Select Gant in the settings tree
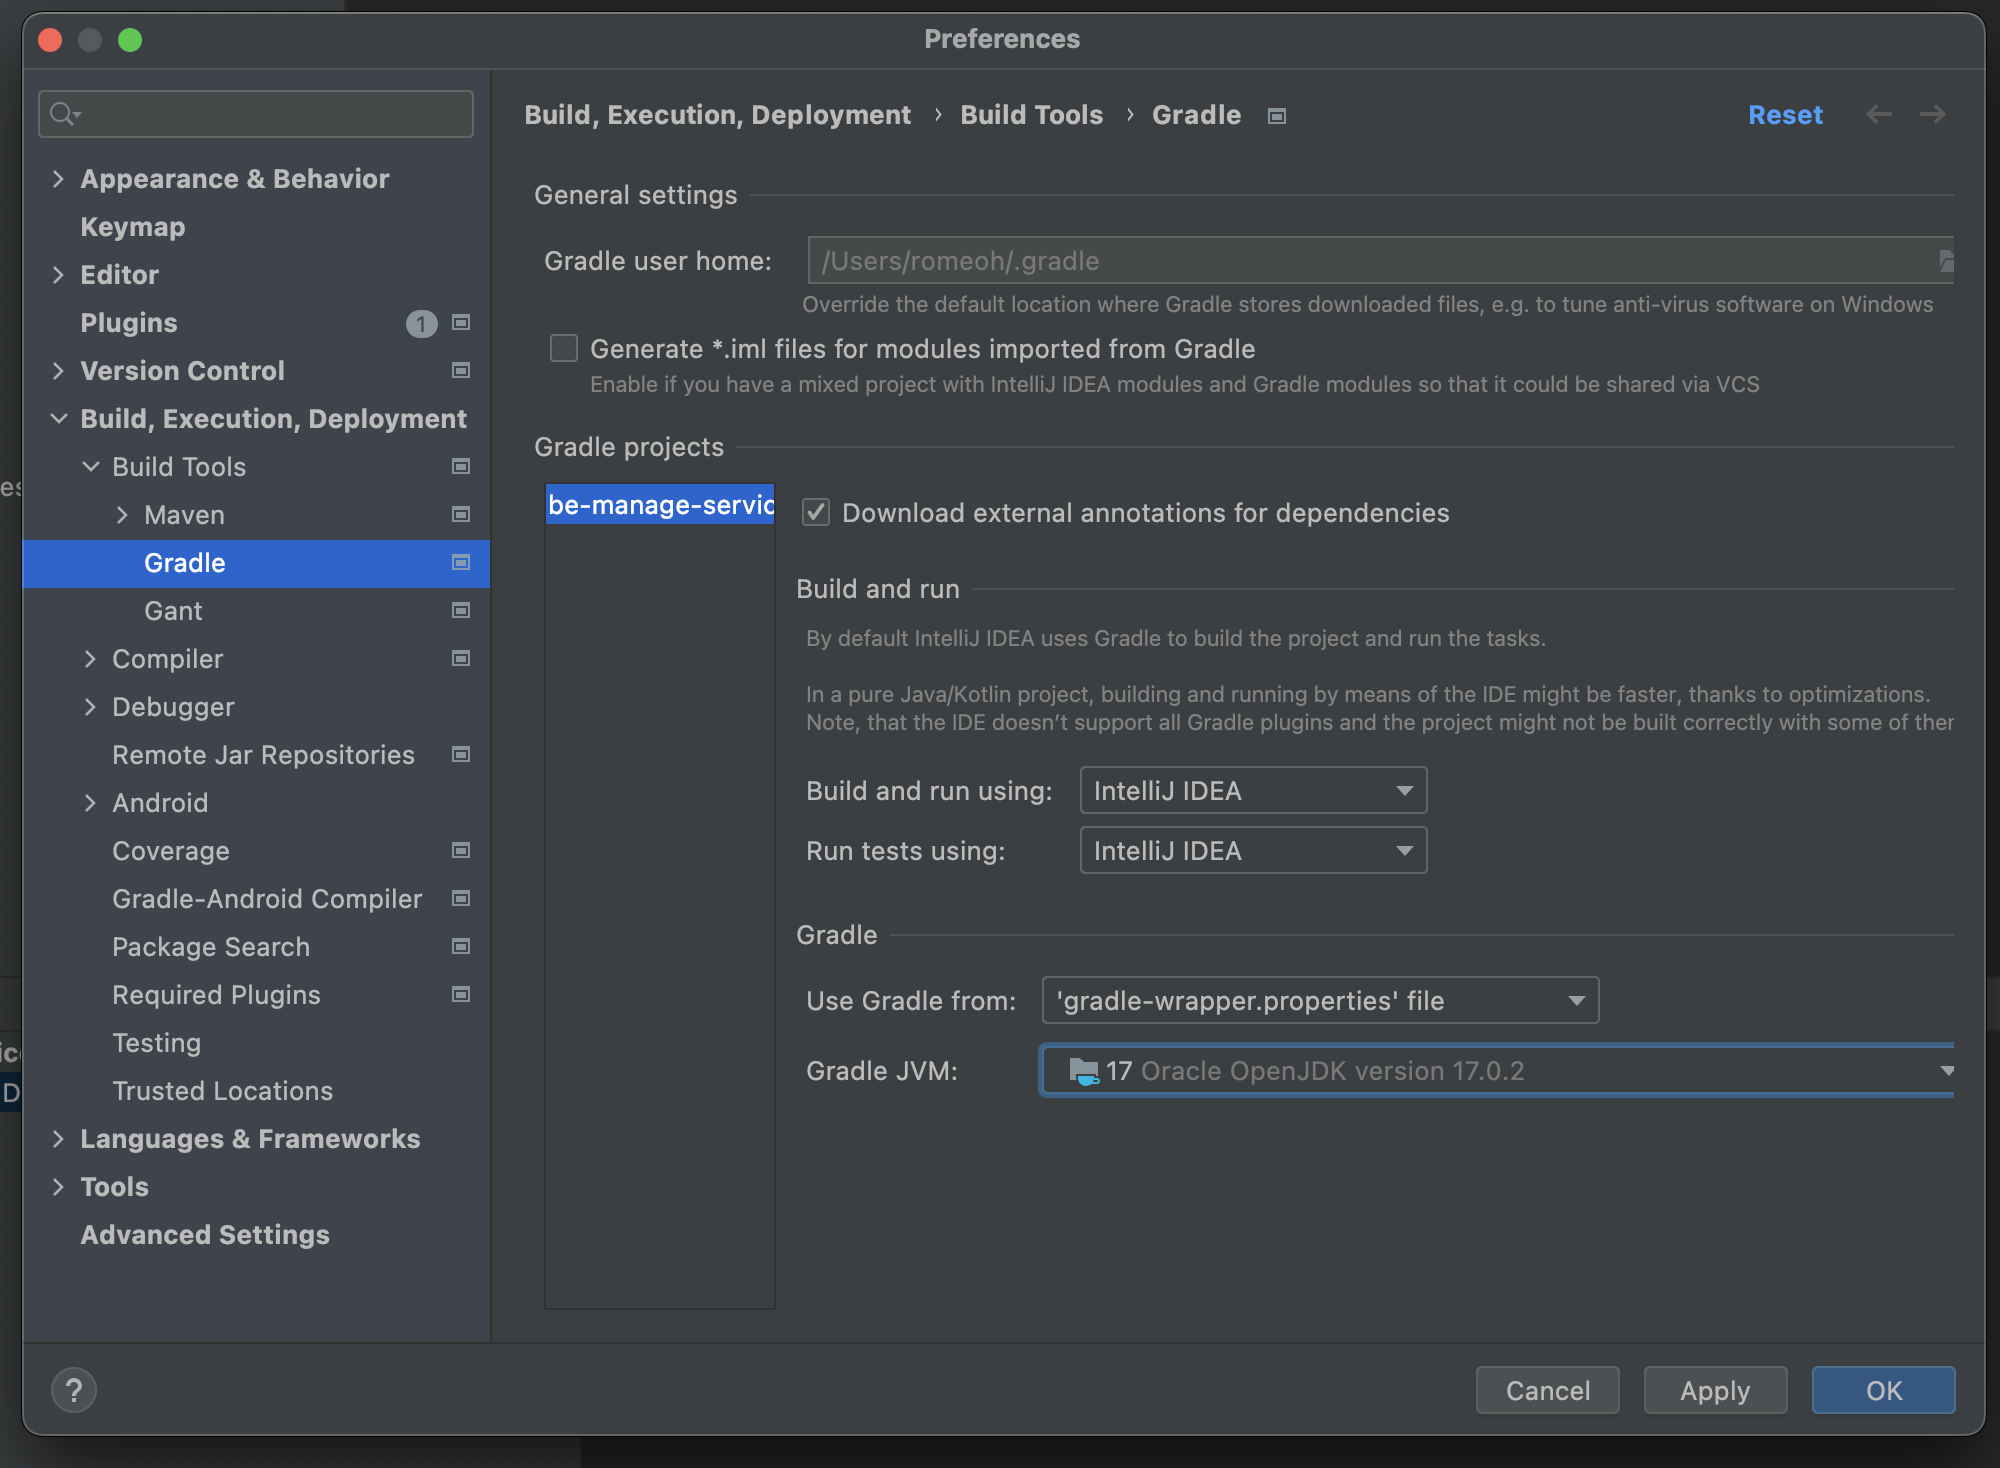The height and width of the screenshot is (1468, 2000). pos(173,611)
